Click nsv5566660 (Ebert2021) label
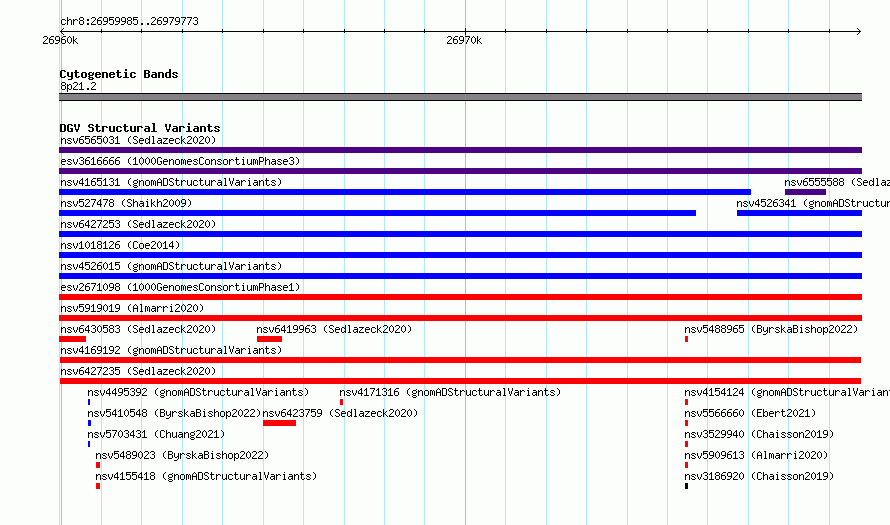890x525 pixels. (x=750, y=413)
